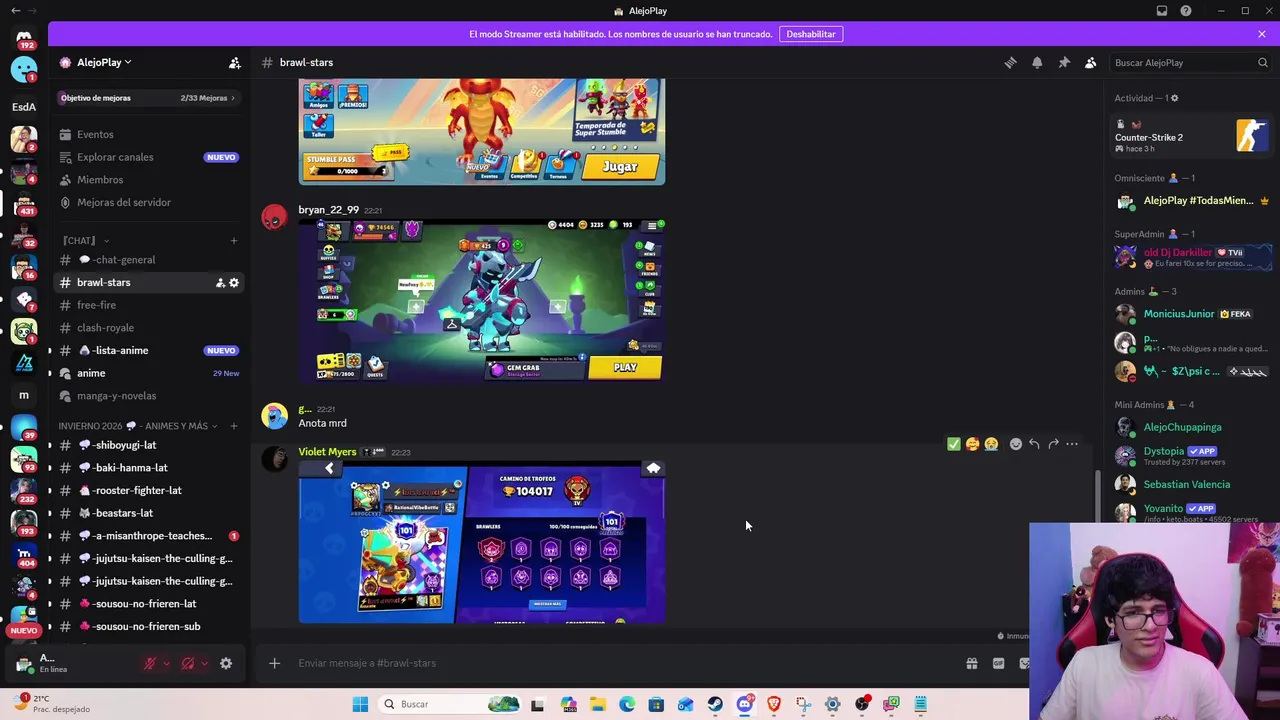
Task: Open inbox icon in title bar
Action: tap(1162, 11)
